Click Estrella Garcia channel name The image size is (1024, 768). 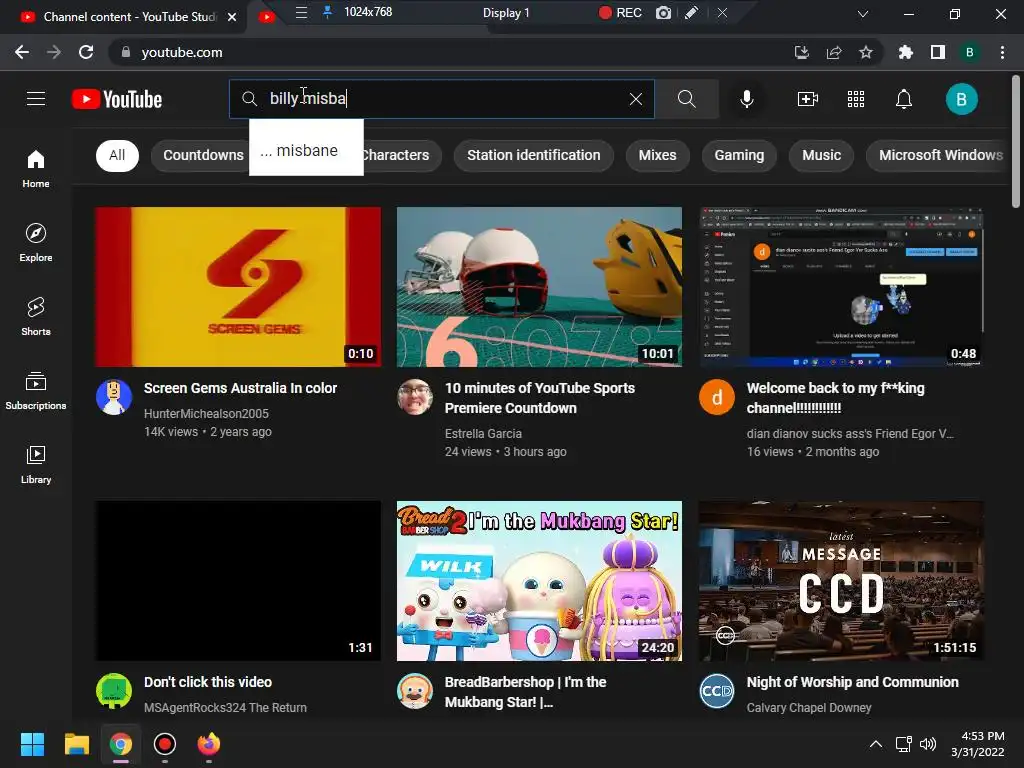click(483, 434)
